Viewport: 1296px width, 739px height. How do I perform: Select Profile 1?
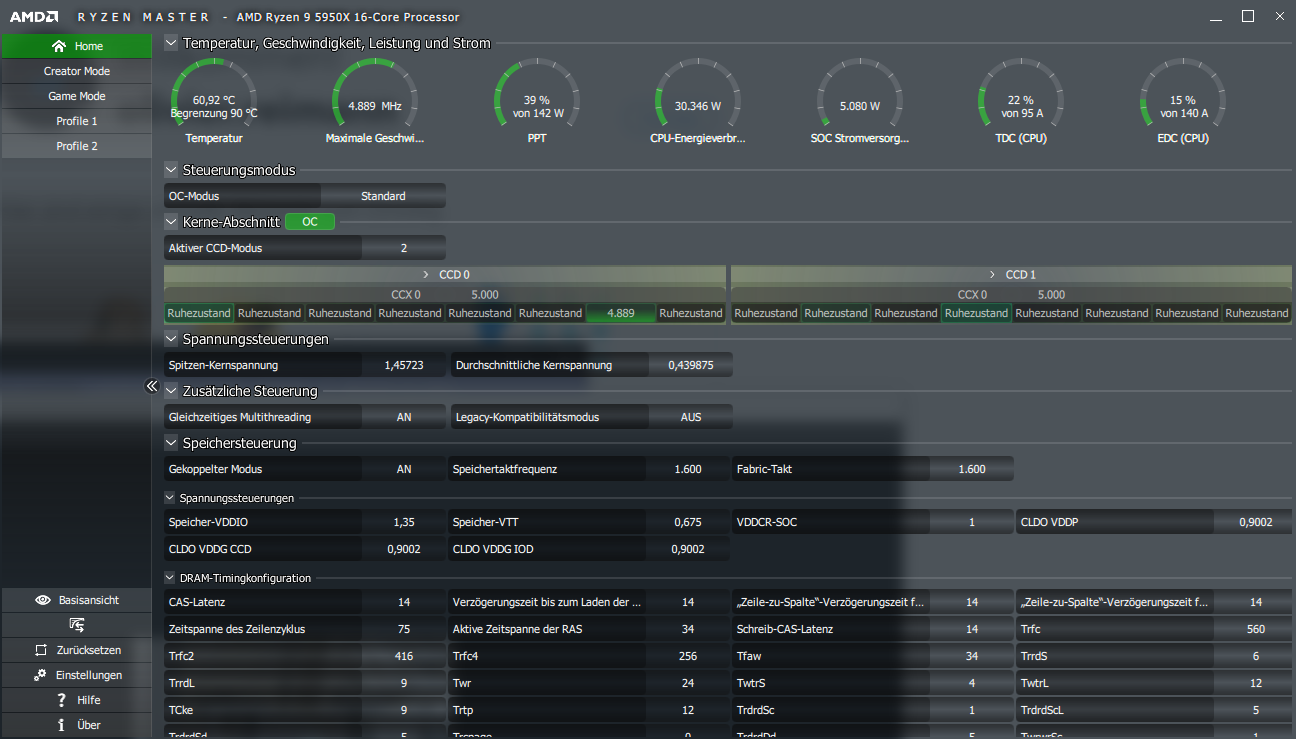(x=76, y=121)
